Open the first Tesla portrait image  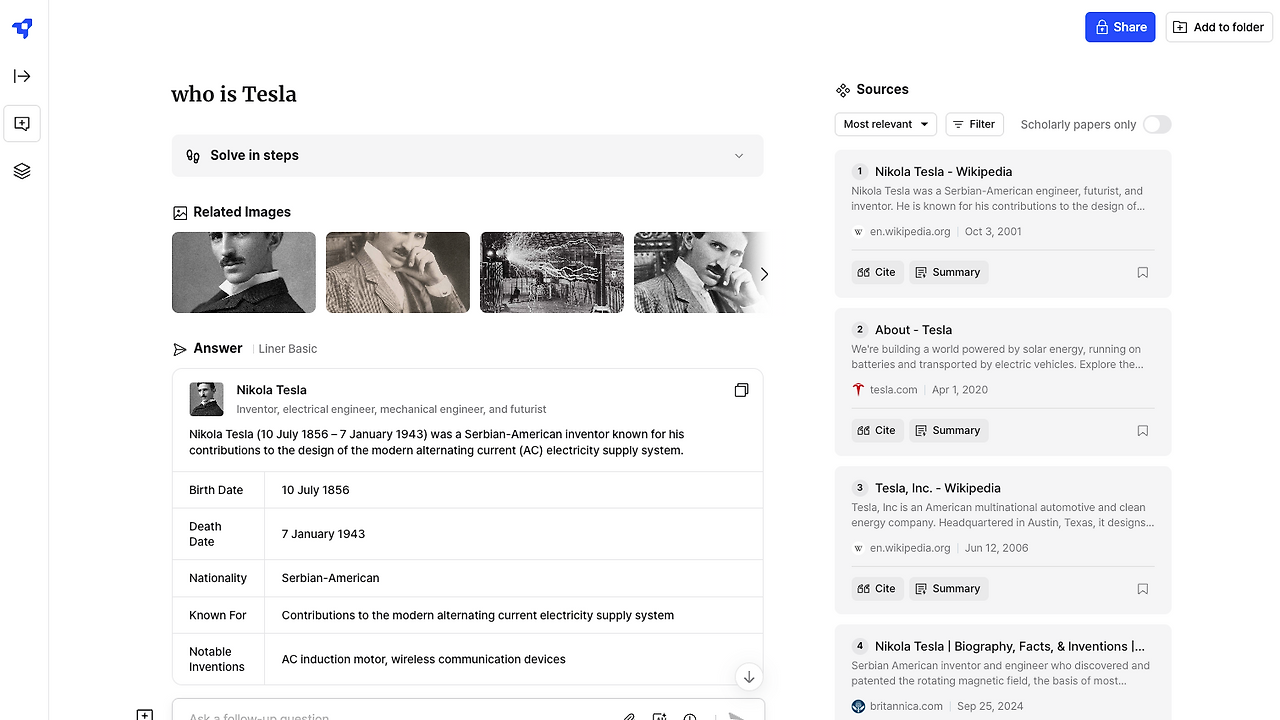[x=244, y=272]
